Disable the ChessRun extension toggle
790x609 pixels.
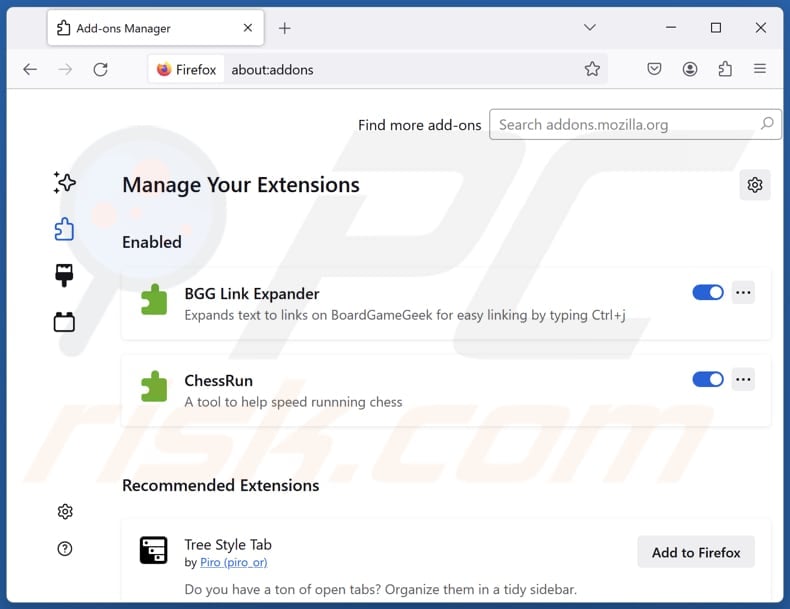[708, 380]
